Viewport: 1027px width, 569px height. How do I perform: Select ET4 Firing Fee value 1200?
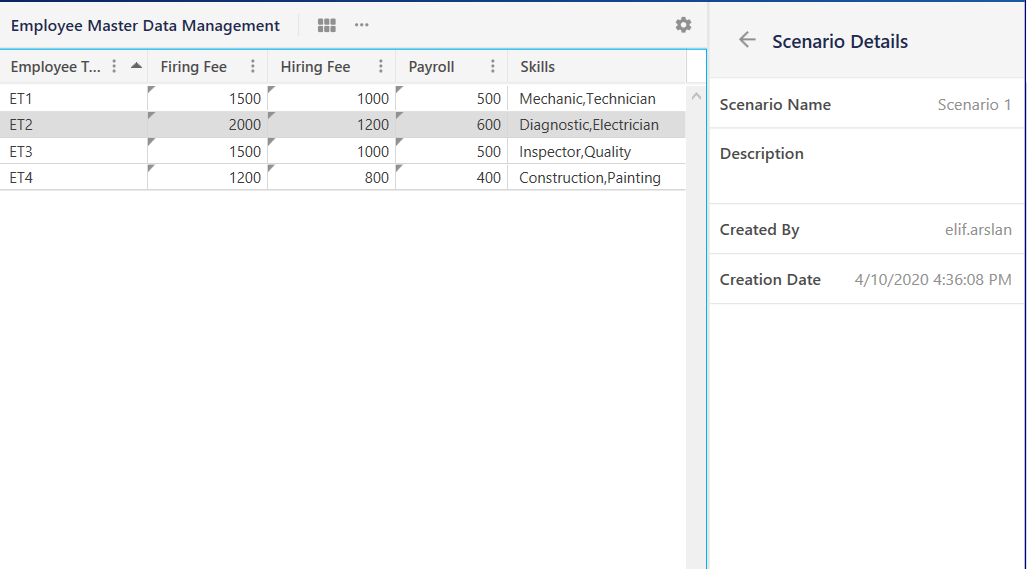click(208, 177)
